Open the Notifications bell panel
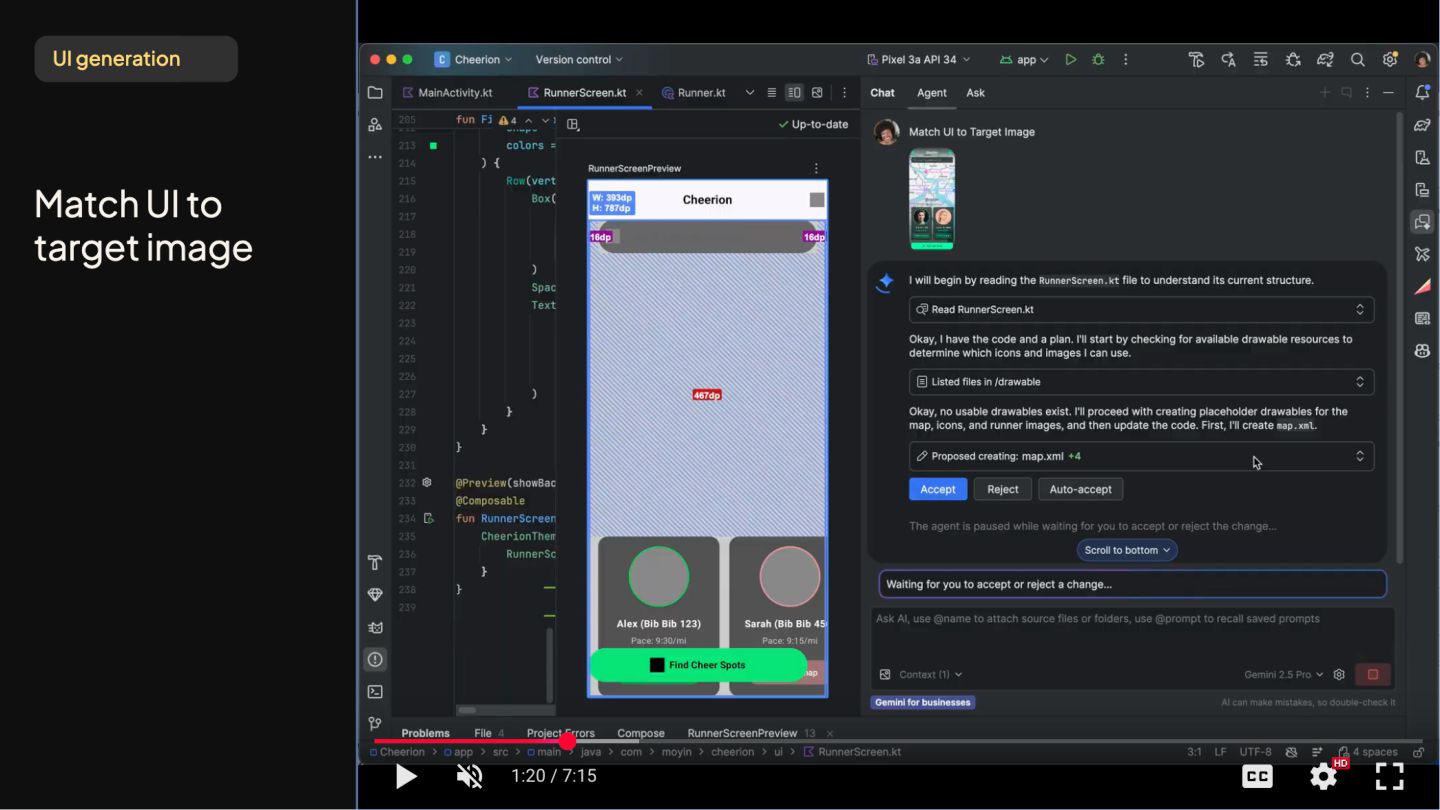Viewport: 1440px width, 810px height. click(1422, 93)
